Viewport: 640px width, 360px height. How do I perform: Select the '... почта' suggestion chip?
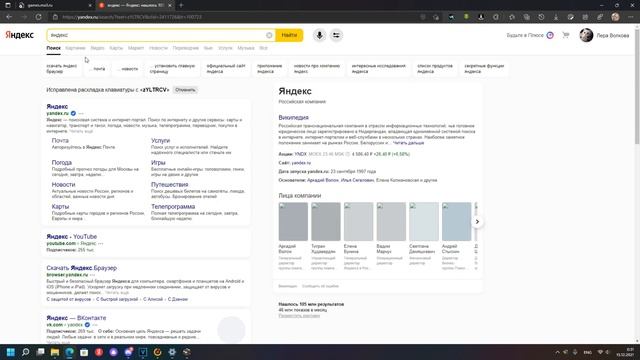click(x=97, y=69)
